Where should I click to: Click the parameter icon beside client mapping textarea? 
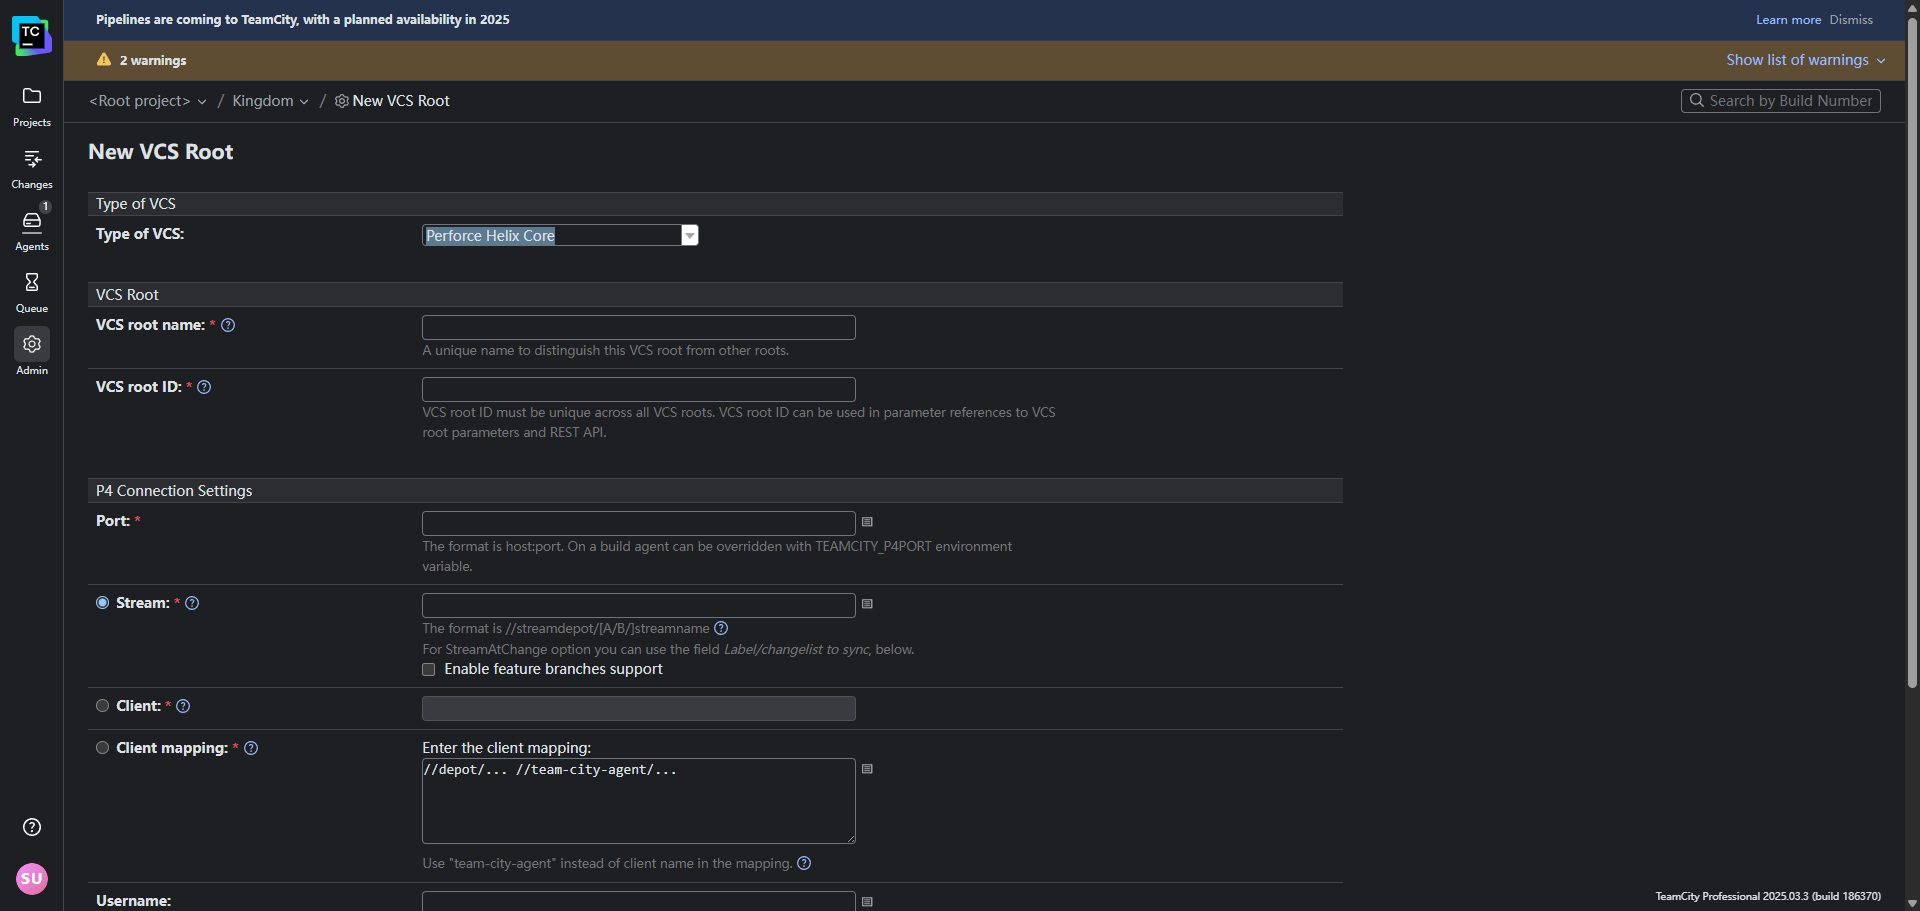tap(867, 769)
